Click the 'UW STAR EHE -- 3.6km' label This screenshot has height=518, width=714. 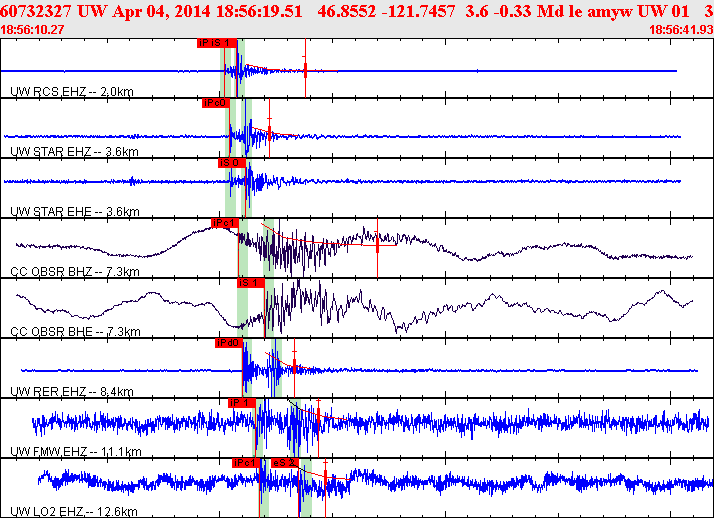(x=75, y=212)
